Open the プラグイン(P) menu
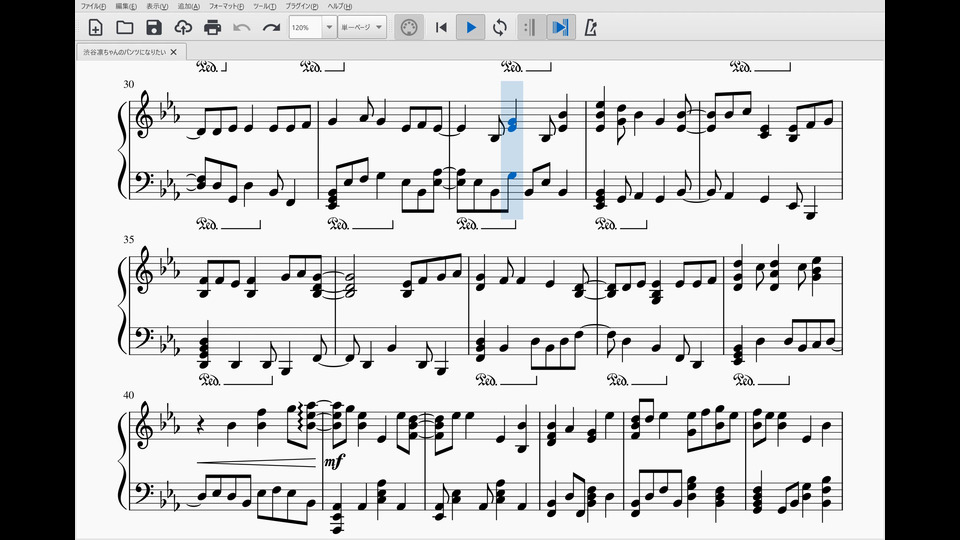 pos(302,6)
